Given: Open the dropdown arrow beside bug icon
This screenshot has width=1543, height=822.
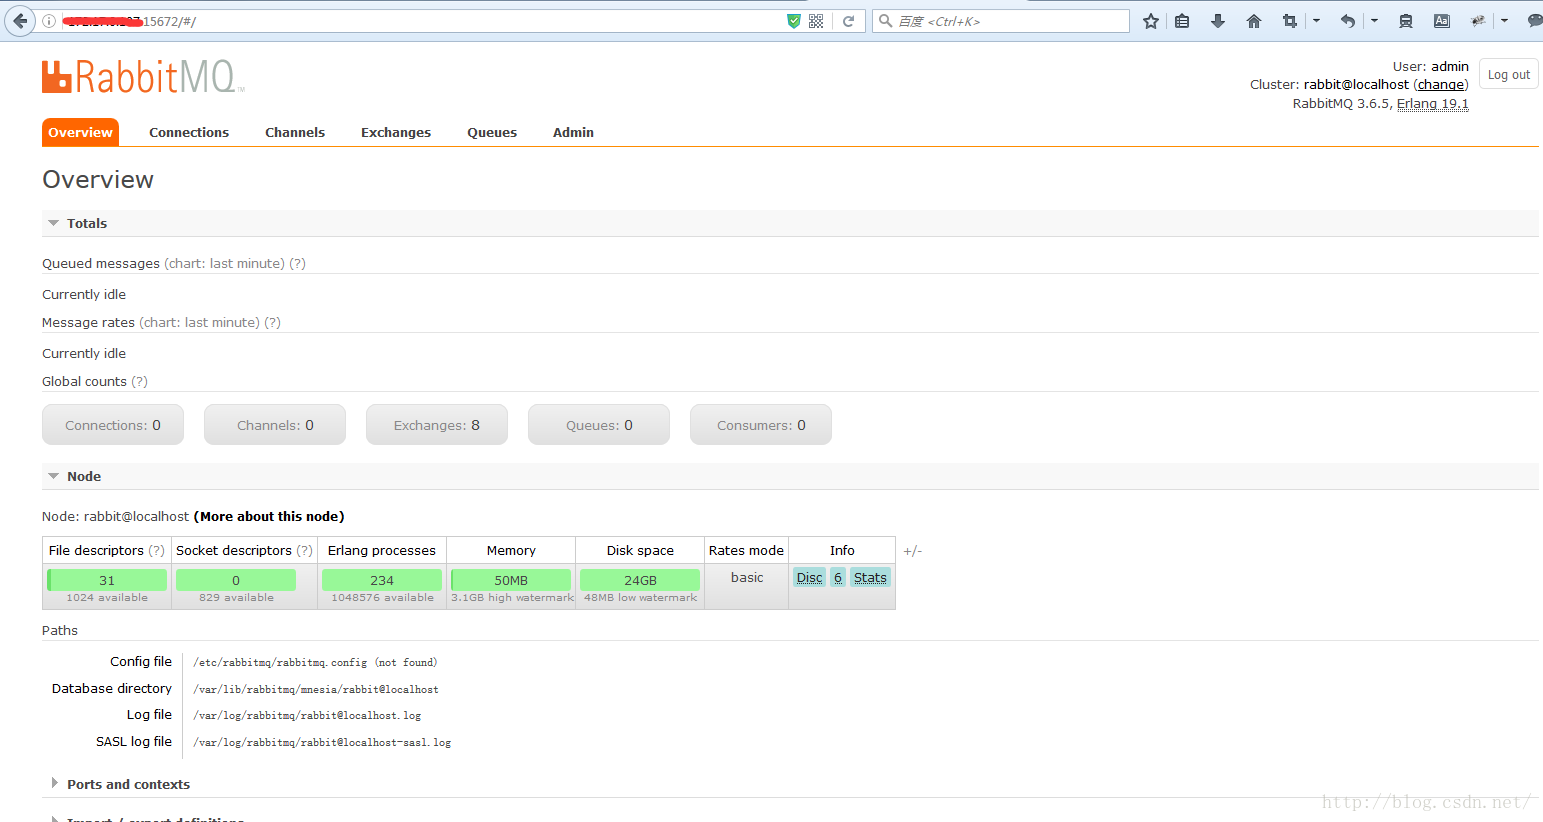Looking at the screenshot, I should [1504, 21].
